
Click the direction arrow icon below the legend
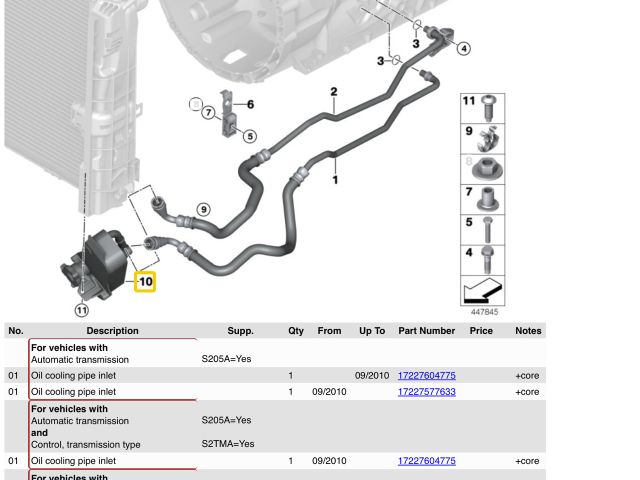point(482,292)
